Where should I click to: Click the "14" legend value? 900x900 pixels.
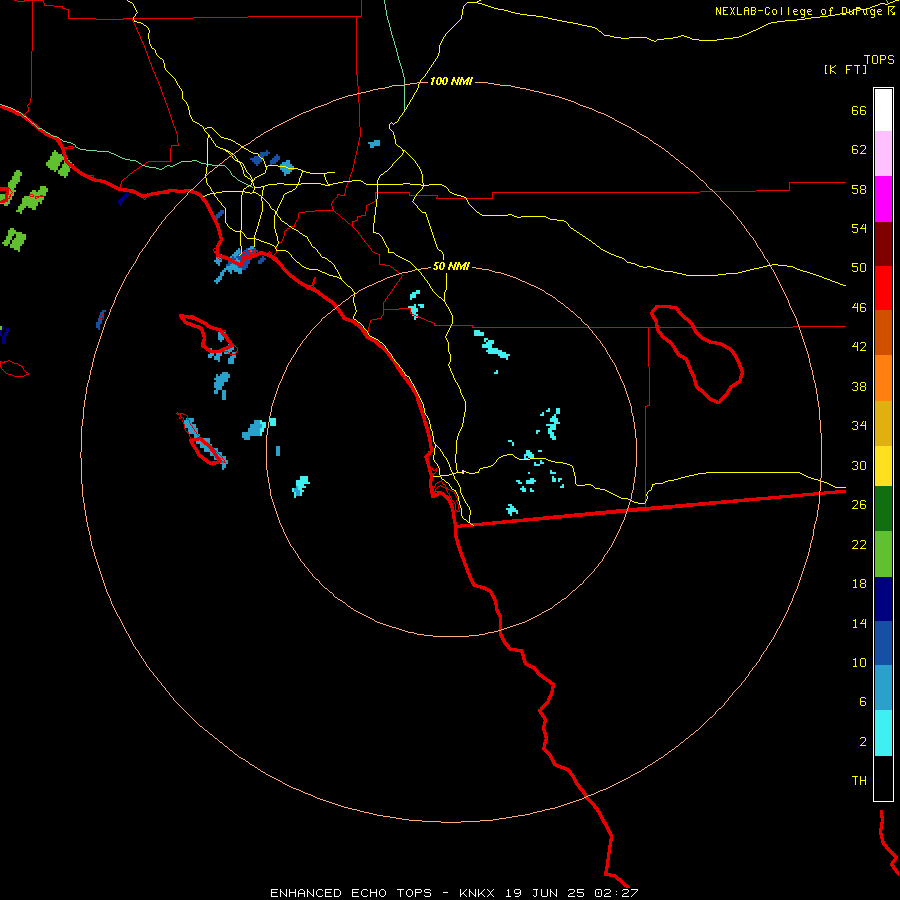(859, 623)
